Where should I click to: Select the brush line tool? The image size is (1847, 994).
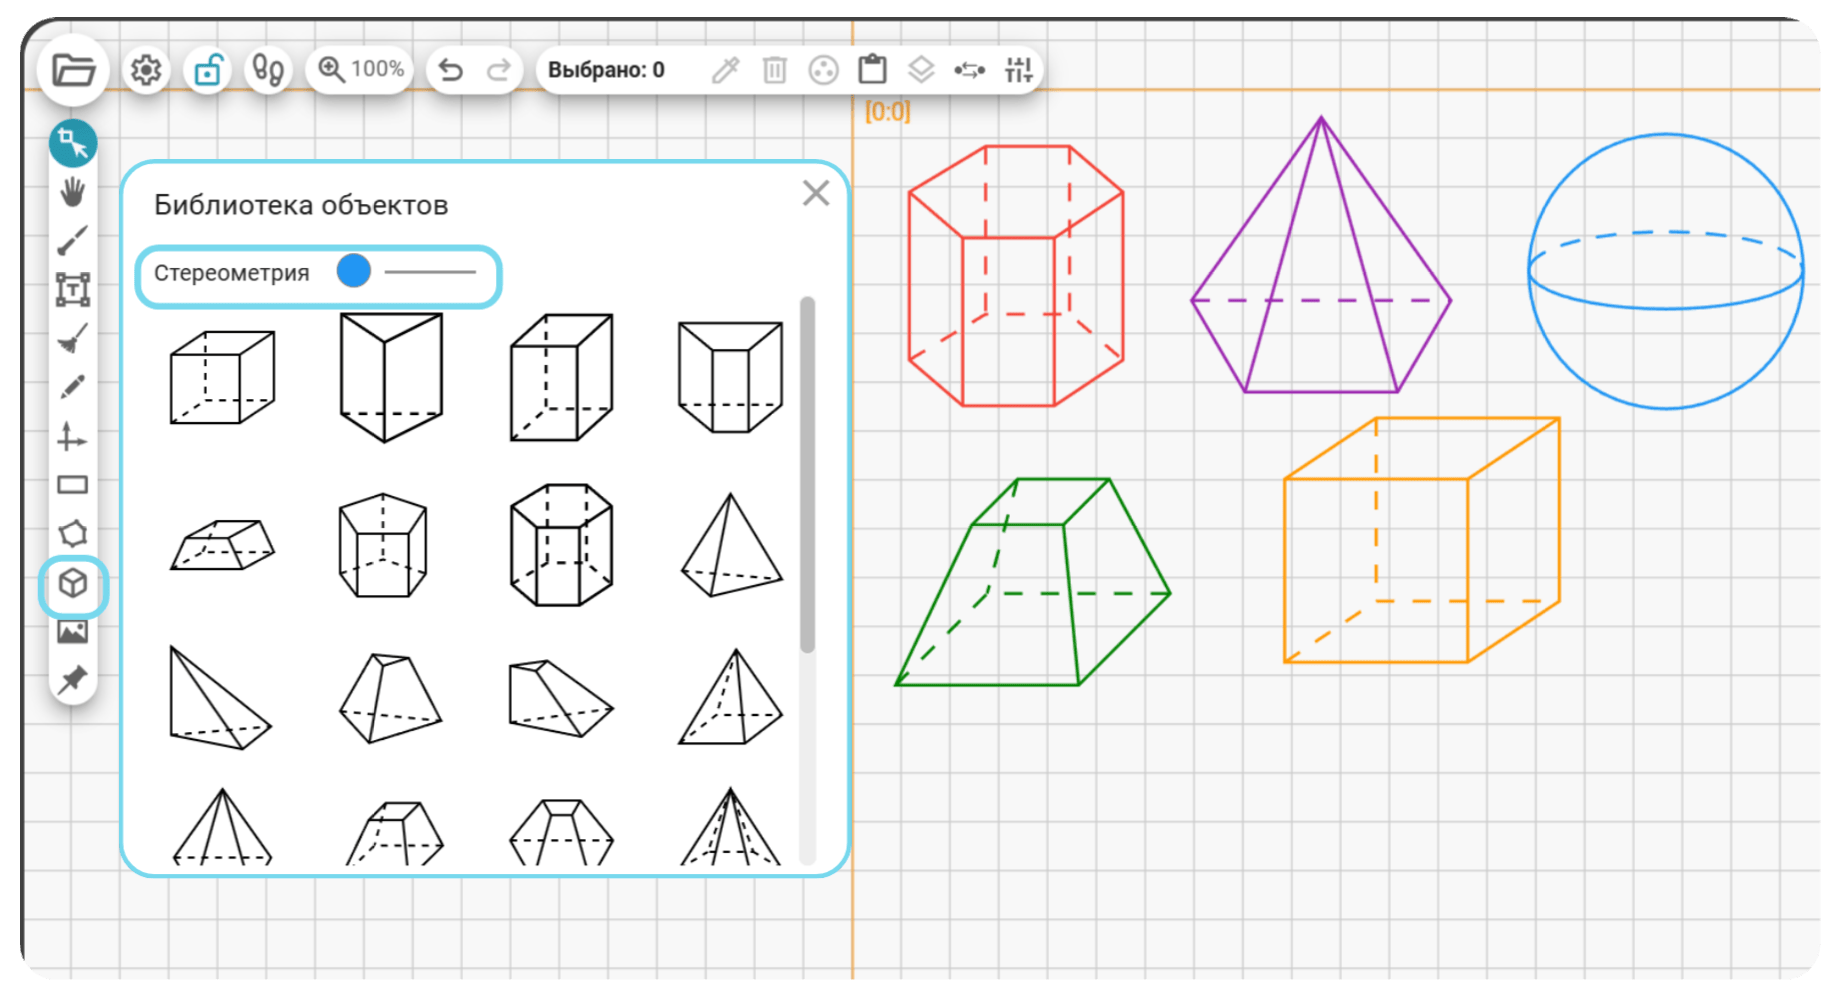coord(73,241)
